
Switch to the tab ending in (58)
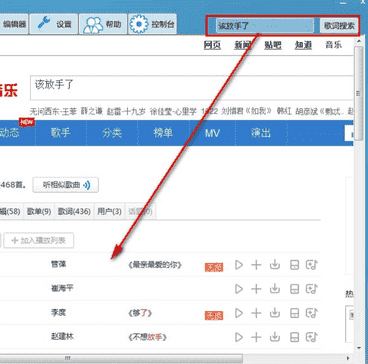click(x=11, y=211)
